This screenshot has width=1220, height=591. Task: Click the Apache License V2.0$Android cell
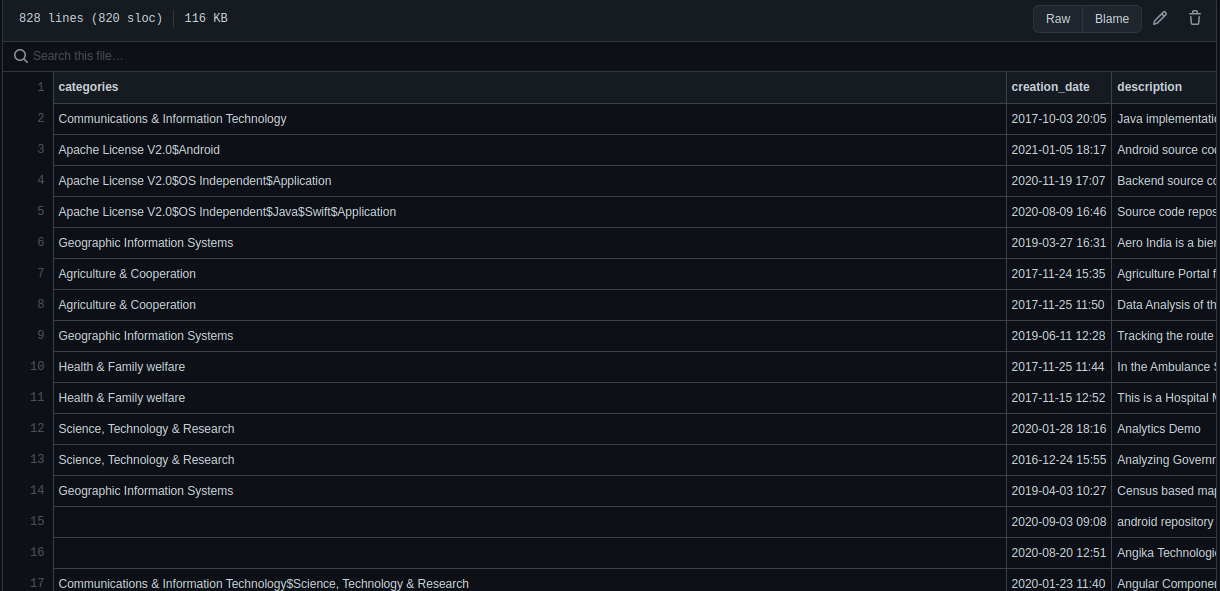[x=139, y=150]
